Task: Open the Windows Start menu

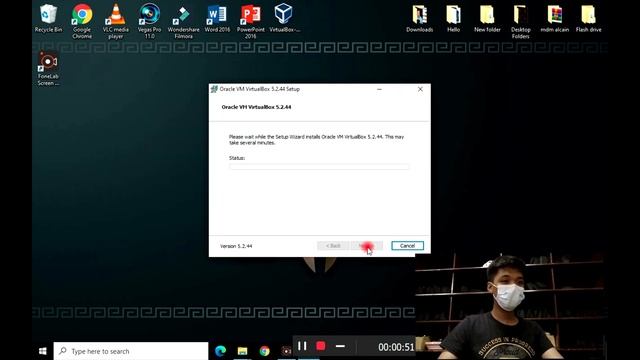Action: (x=42, y=351)
